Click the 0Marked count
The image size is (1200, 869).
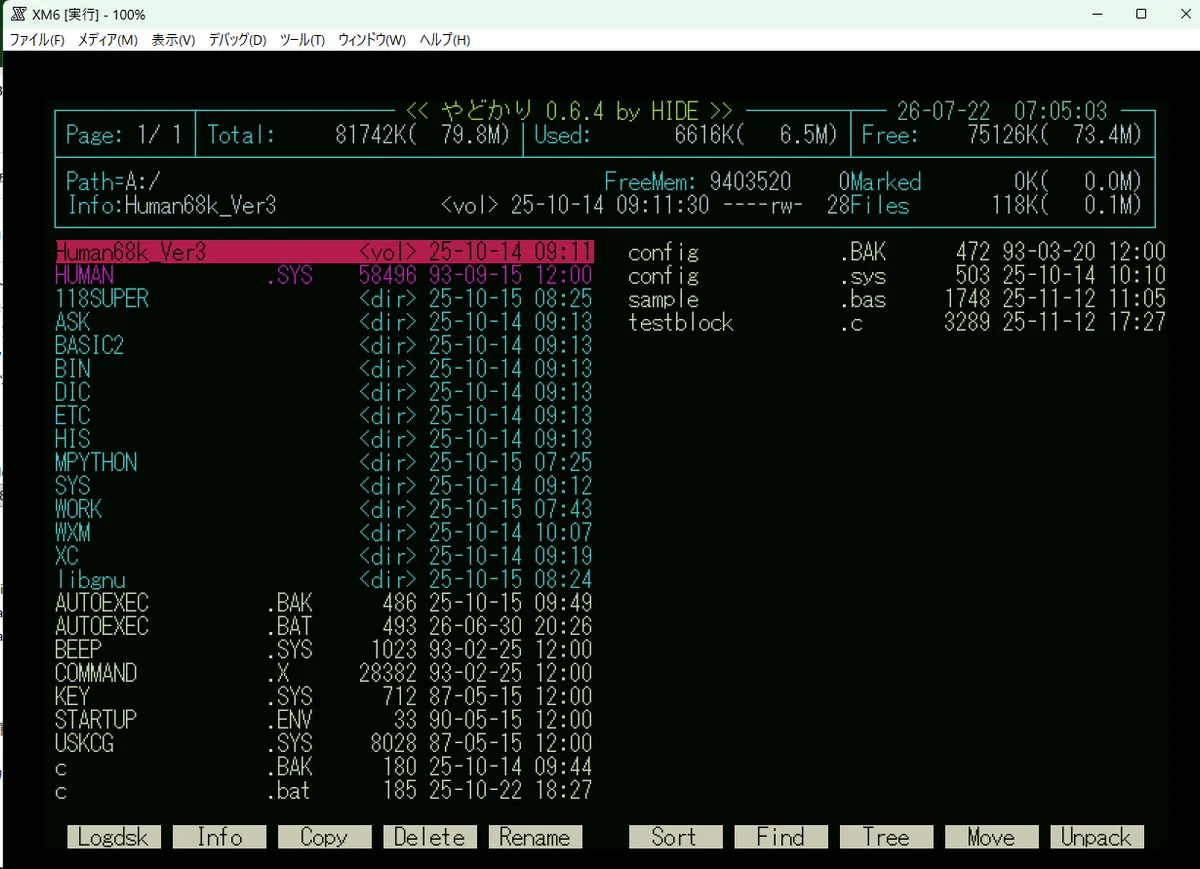[880, 182]
